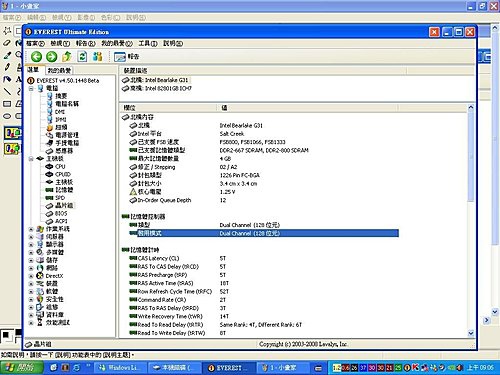Image resolution: width=500 pixels, height=375 pixels.
Task: Click the 核心電壓 warning-icon row
Action: pos(260,192)
